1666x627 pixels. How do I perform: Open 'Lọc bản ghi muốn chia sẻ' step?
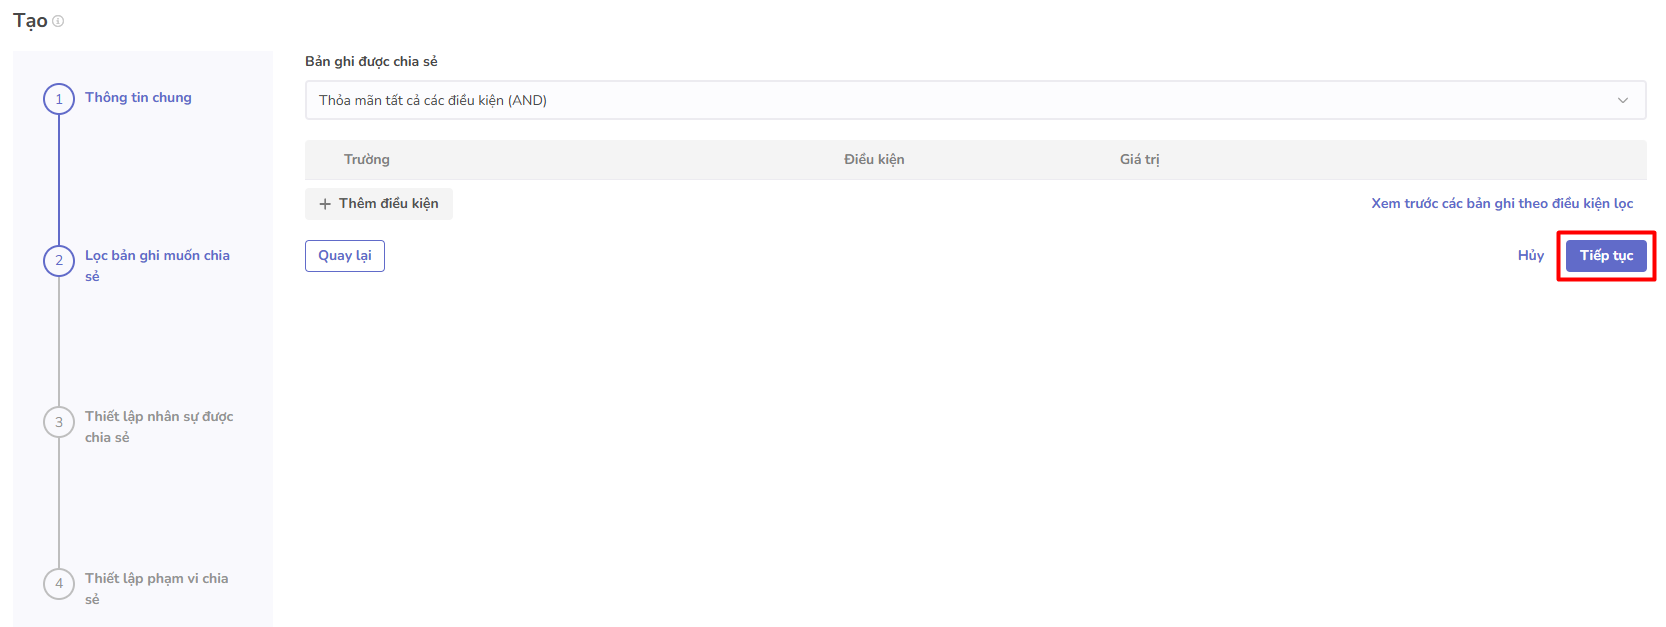tap(157, 266)
